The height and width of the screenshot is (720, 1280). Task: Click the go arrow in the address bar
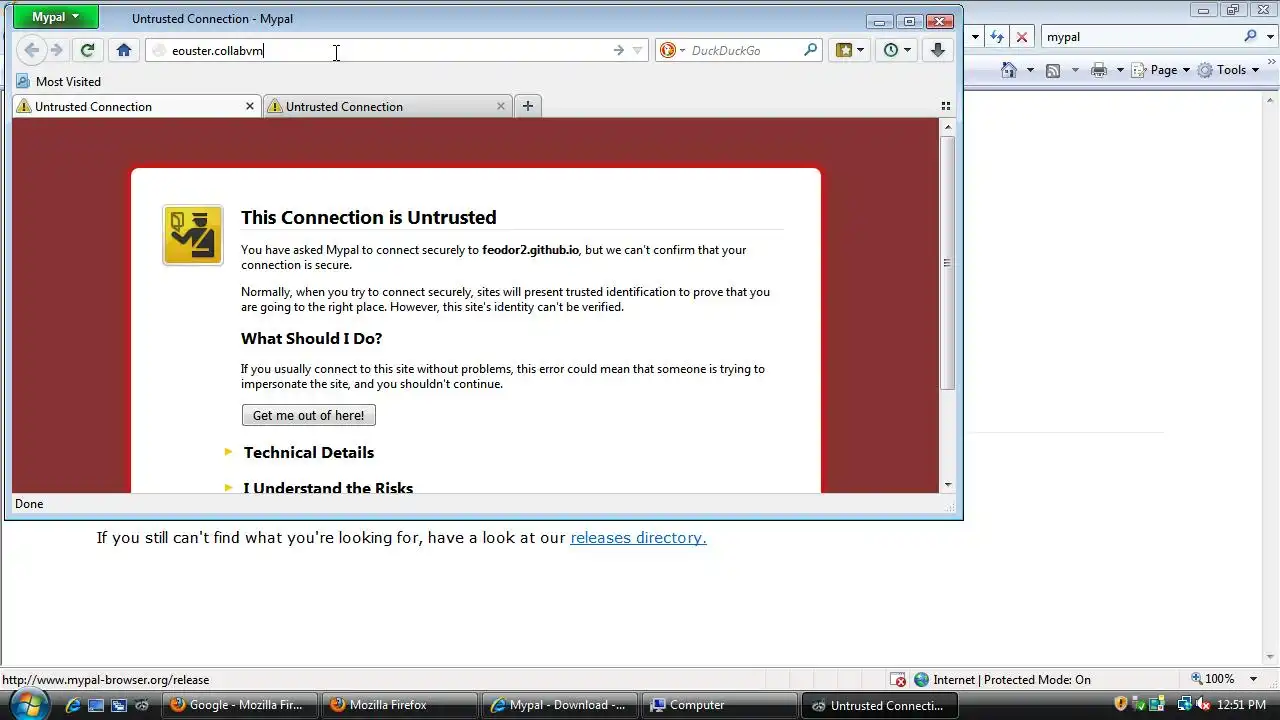[618, 50]
